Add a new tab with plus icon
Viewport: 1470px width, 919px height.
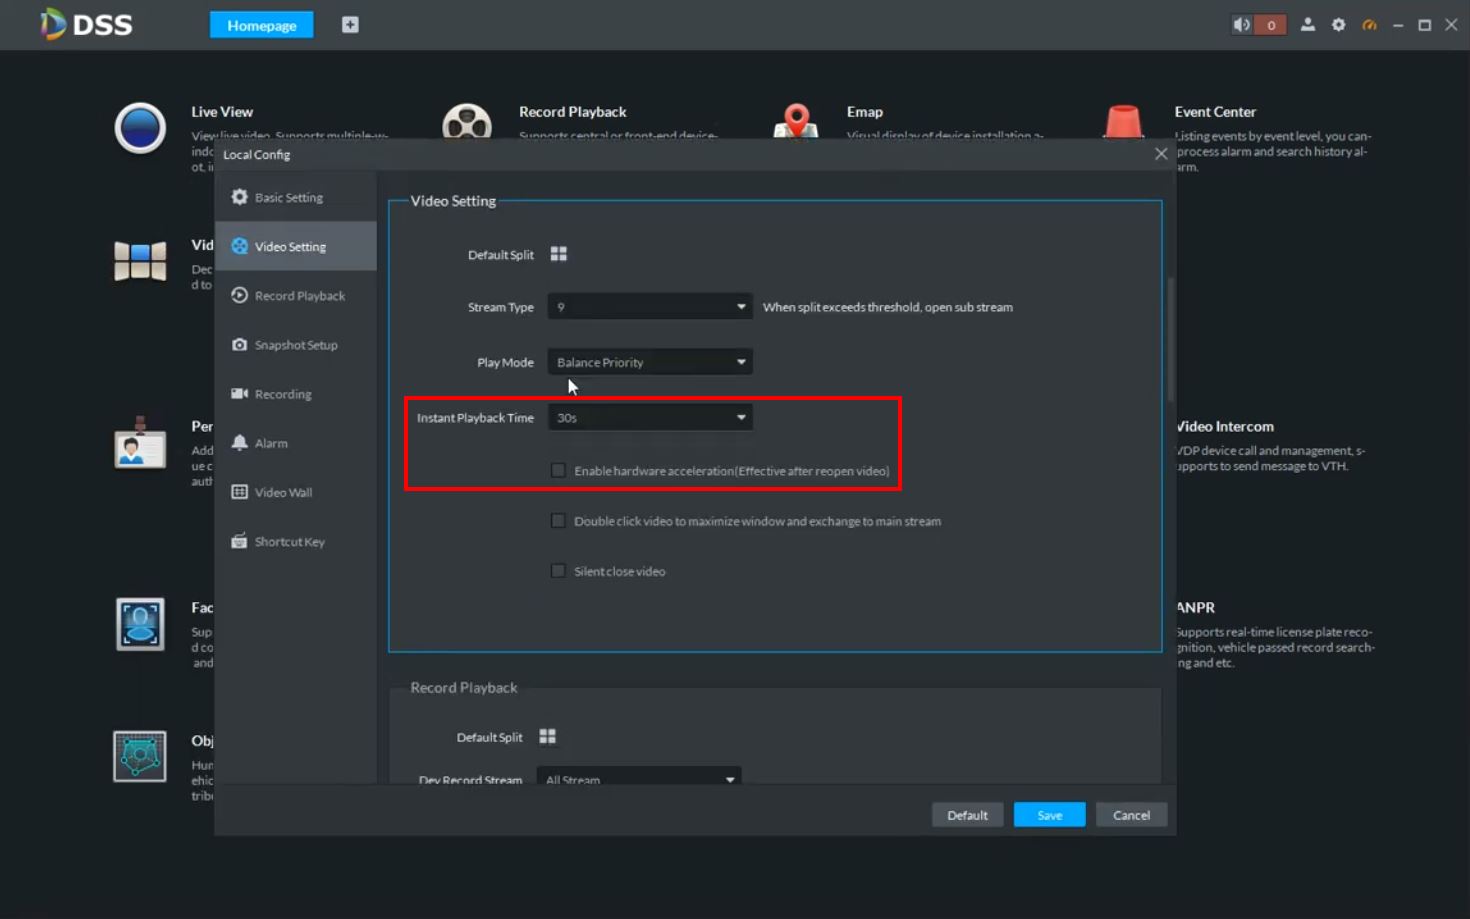click(350, 25)
